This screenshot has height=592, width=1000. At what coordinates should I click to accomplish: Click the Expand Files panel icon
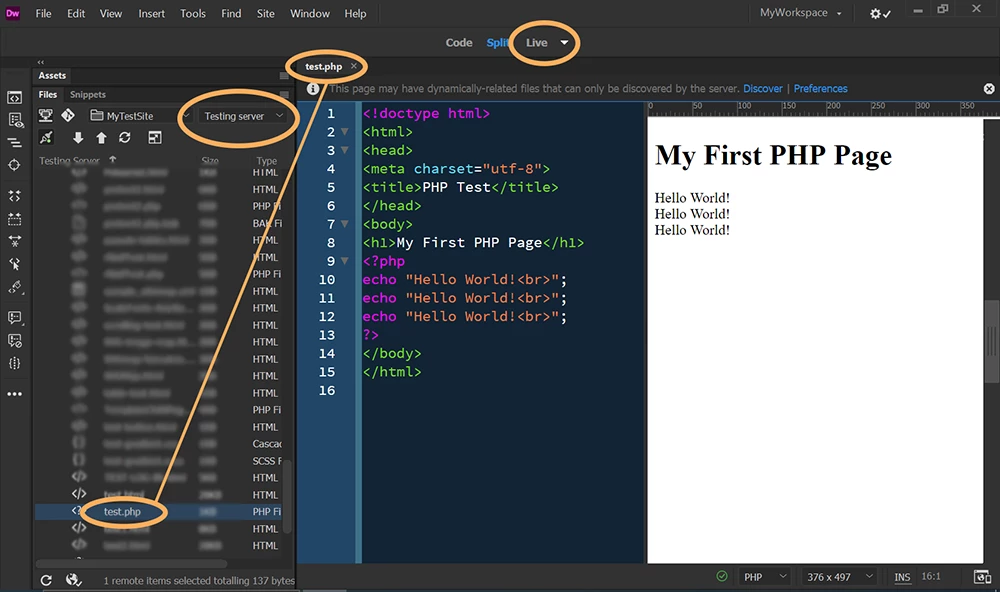[154, 138]
